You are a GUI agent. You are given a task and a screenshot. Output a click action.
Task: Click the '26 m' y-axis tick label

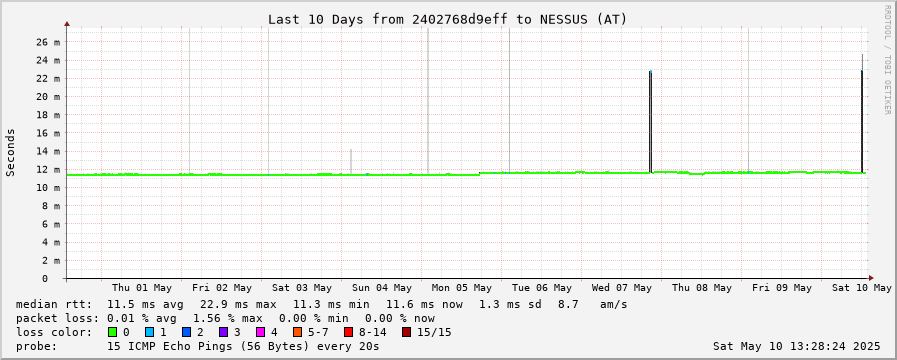click(x=49, y=42)
